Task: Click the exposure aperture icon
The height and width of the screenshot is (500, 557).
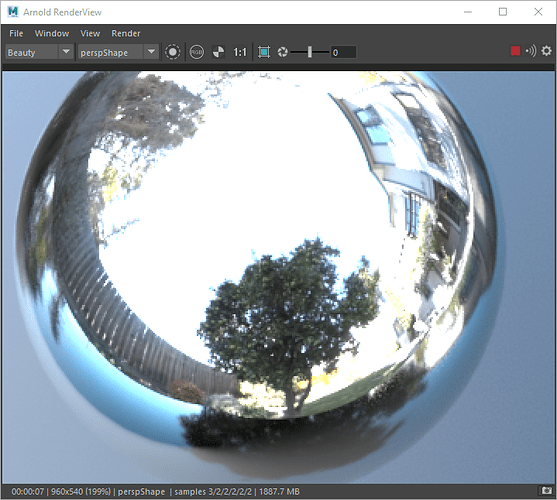Action: click(282, 52)
